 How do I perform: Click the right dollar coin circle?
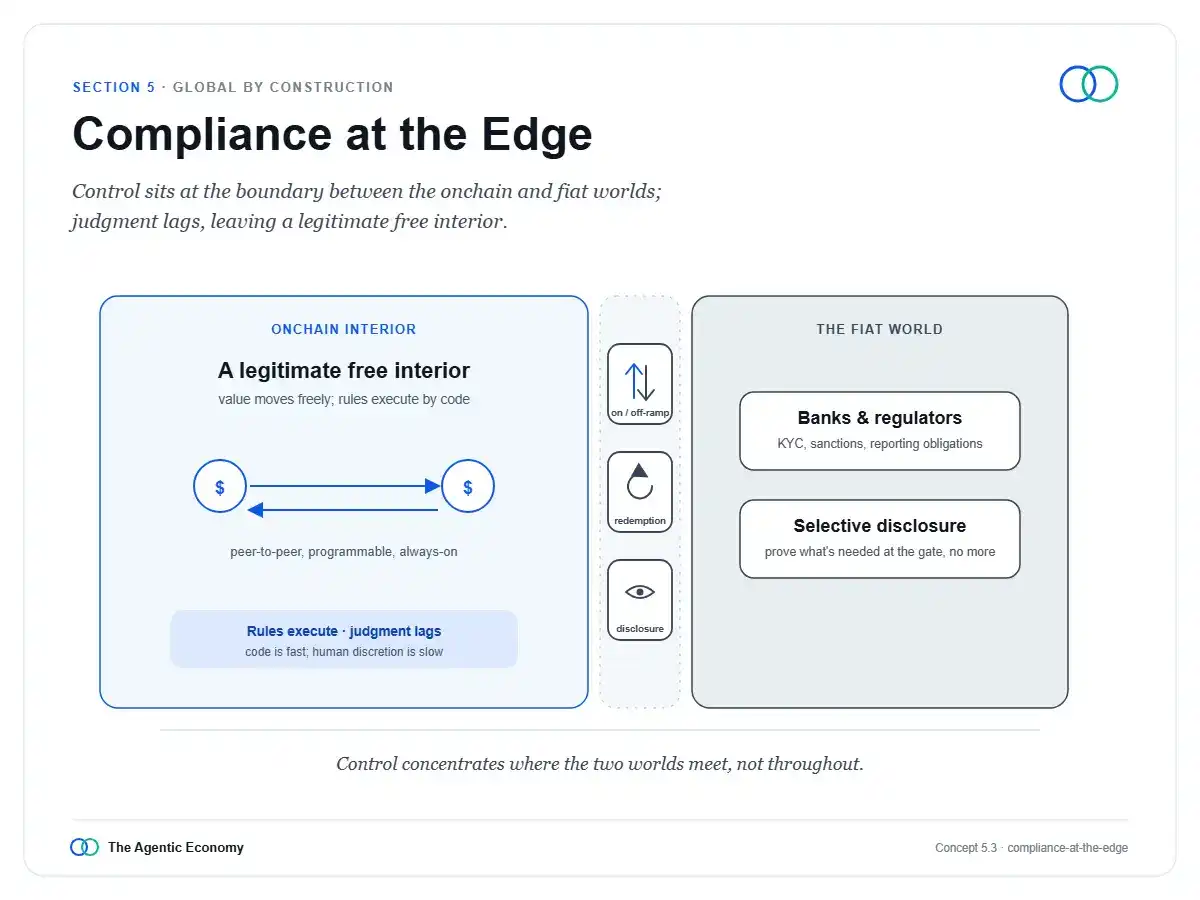tap(468, 487)
